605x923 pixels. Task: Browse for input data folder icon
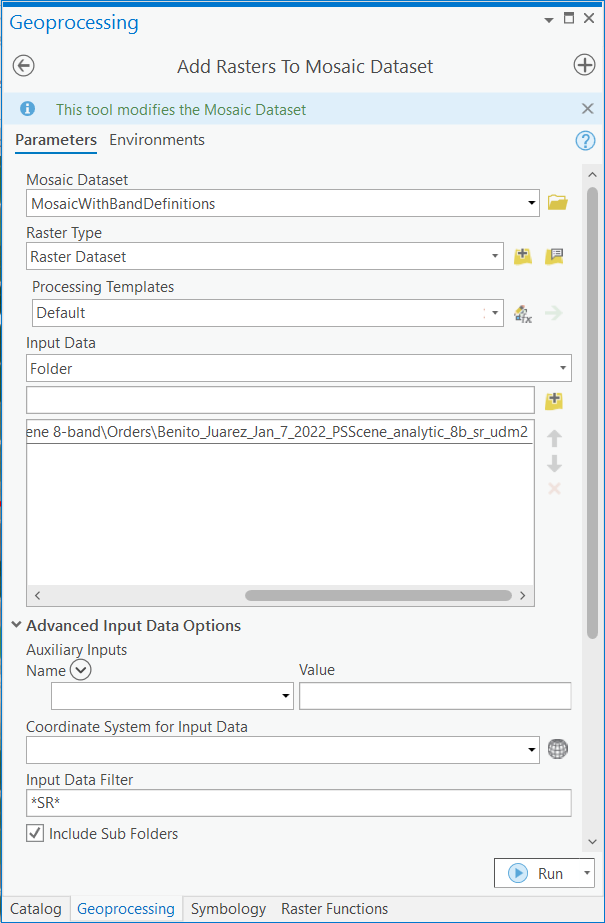point(555,401)
